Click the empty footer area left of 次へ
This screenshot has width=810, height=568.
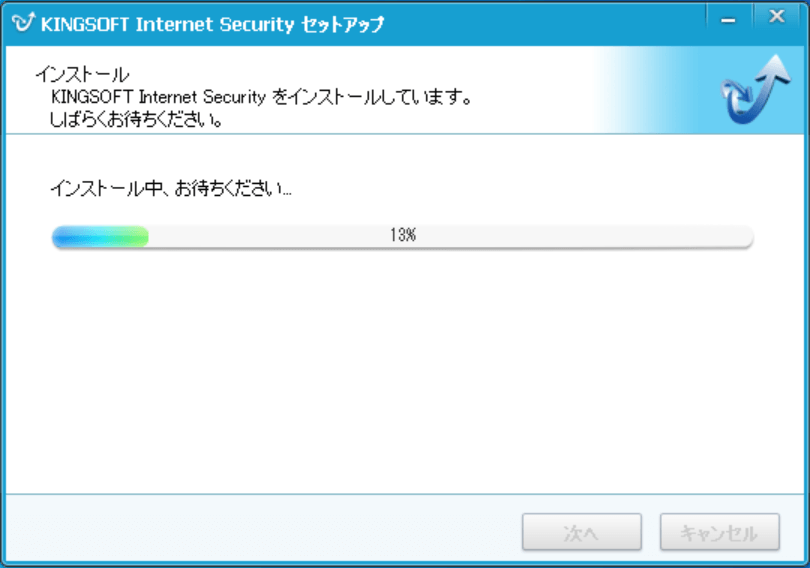pos(260,532)
